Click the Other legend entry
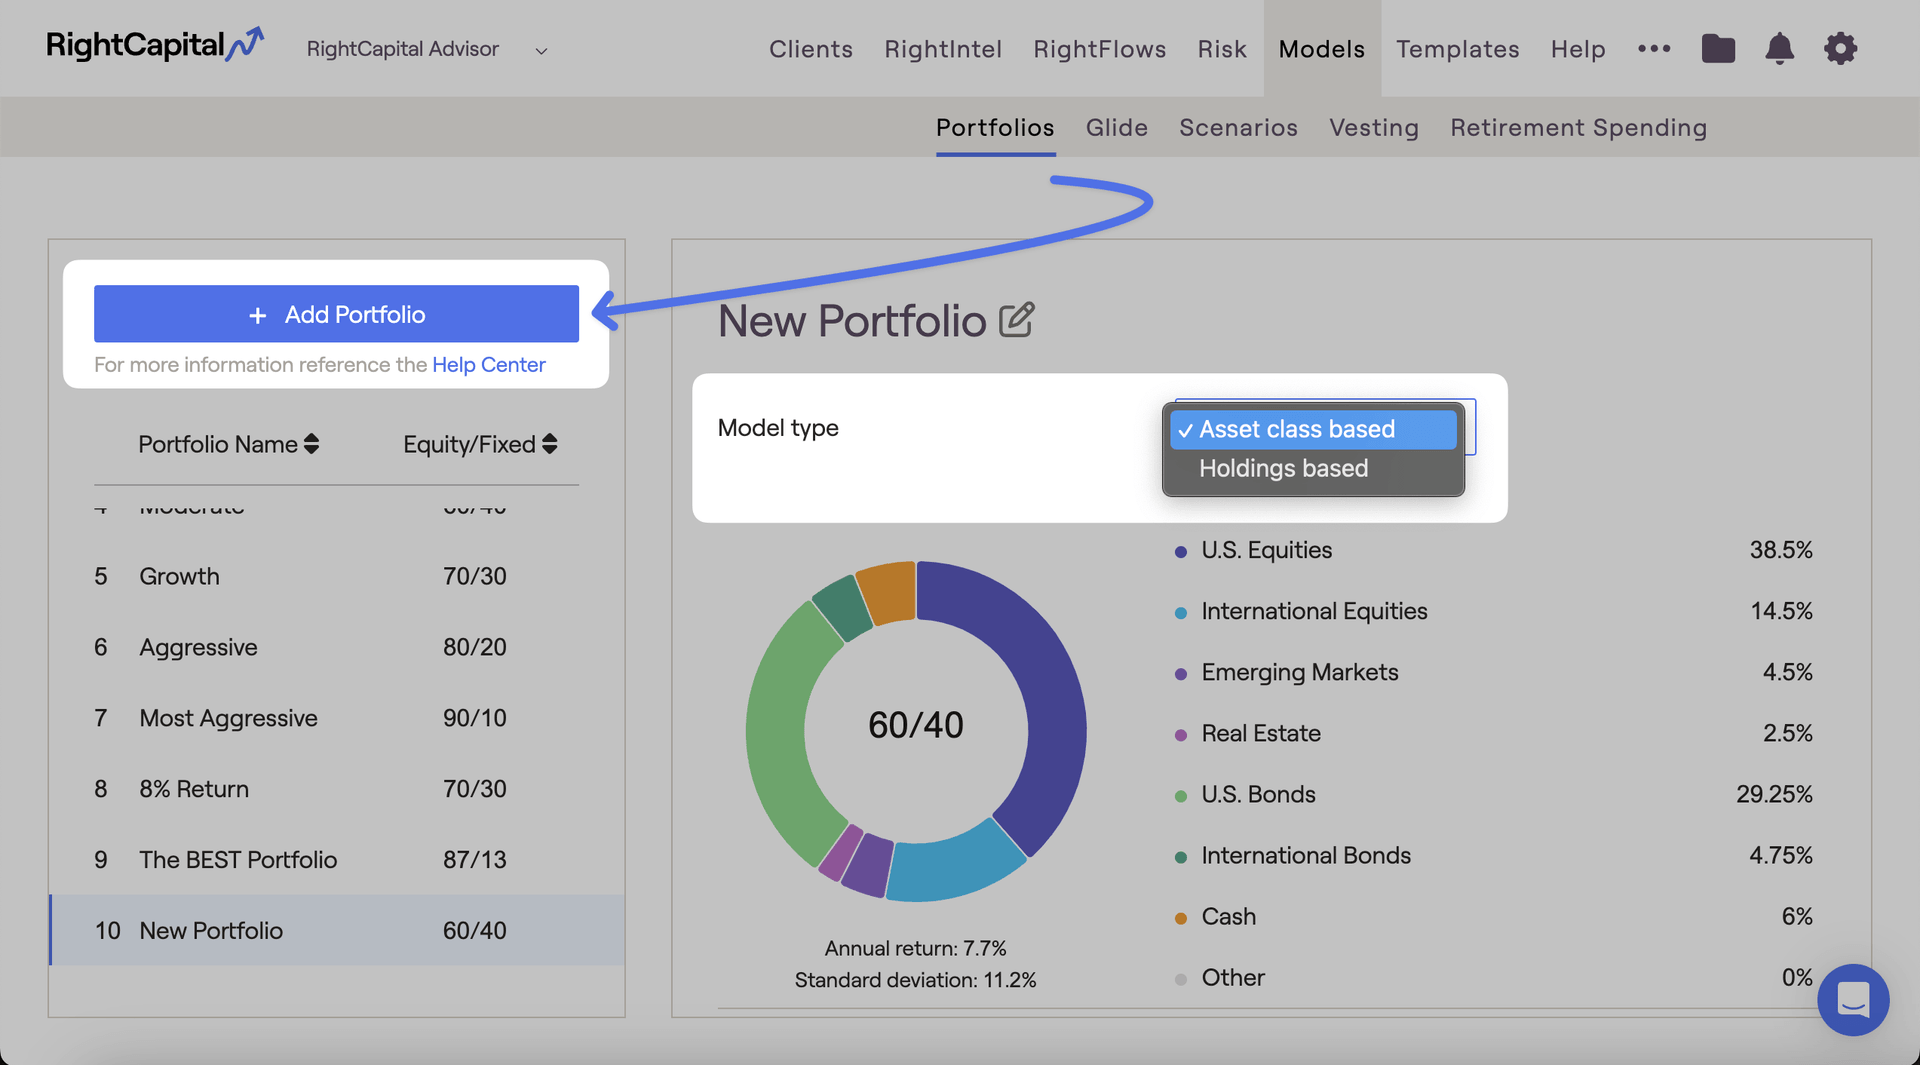The image size is (1920, 1065). point(1233,977)
